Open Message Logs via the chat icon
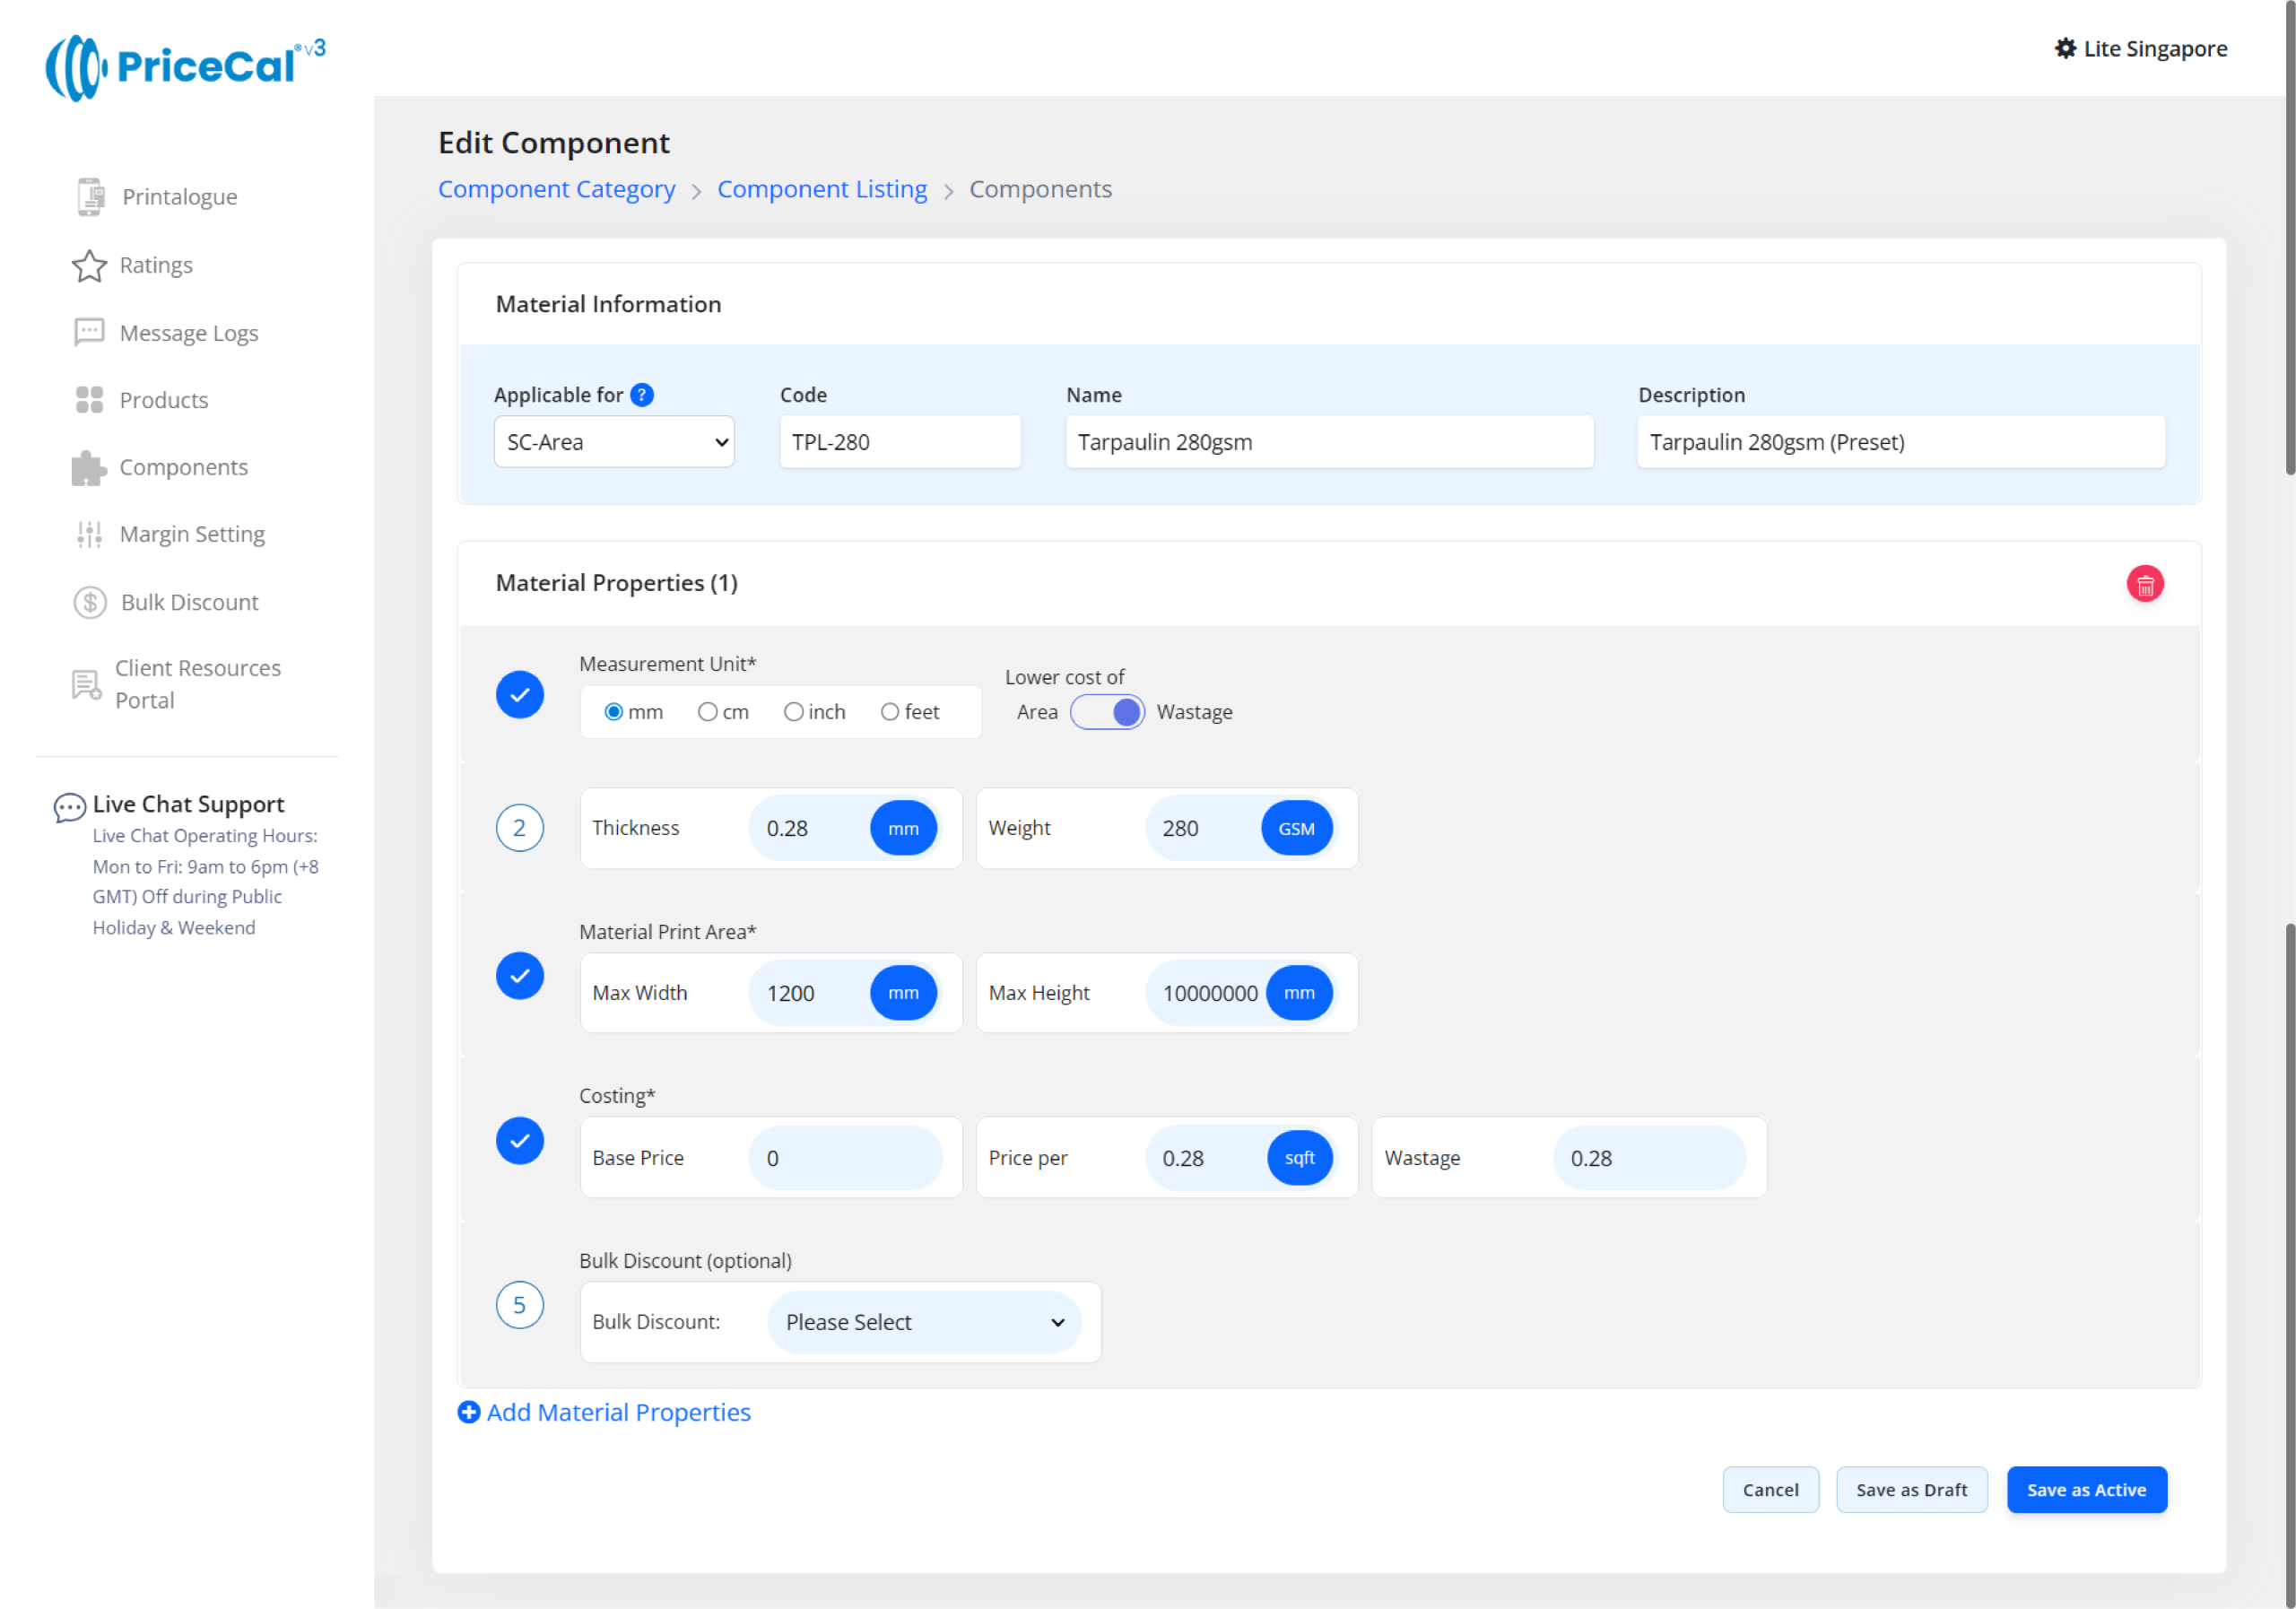Viewport: 2296px width, 1609px height. click(89, 333)
